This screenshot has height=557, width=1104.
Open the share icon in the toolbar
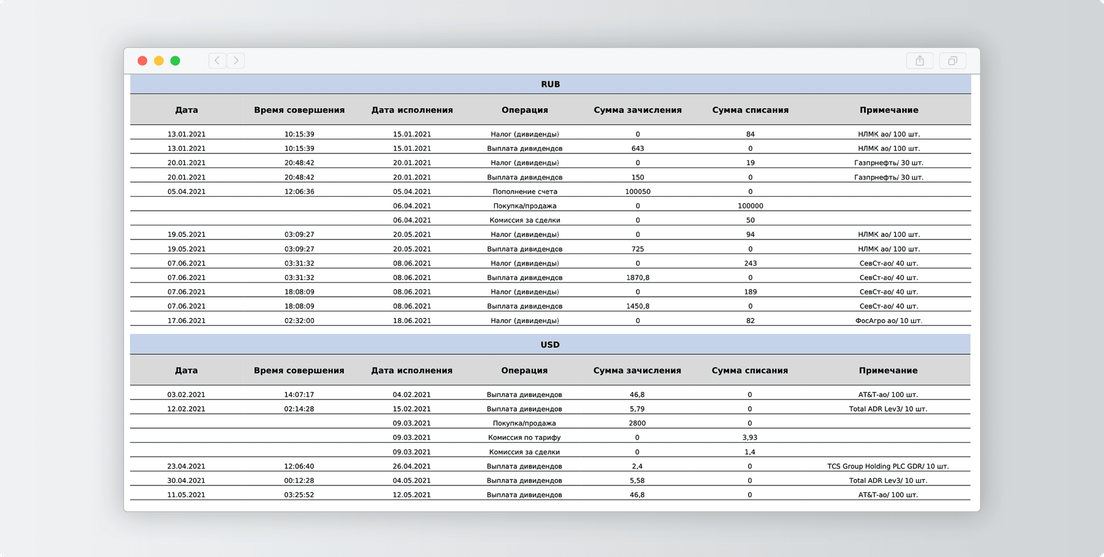920,61
